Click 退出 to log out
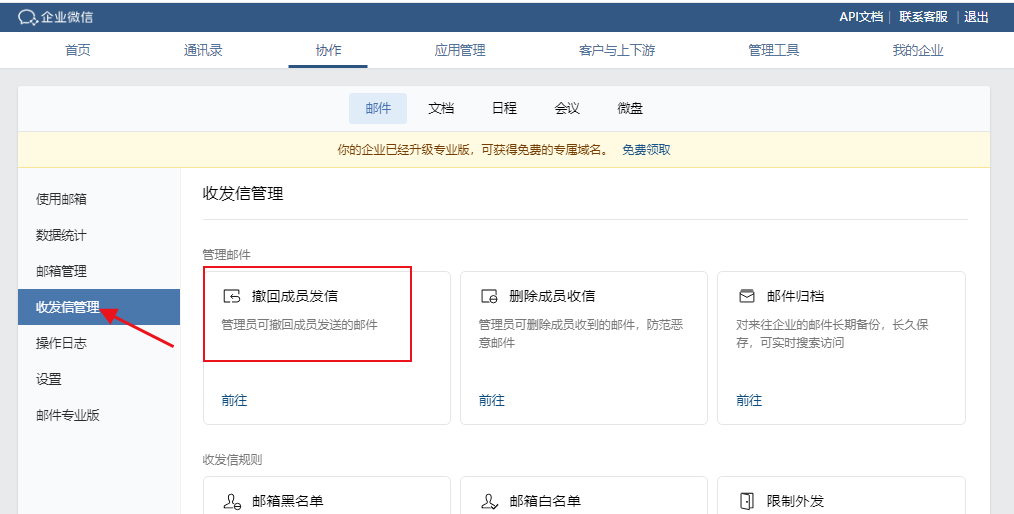The width and height of the screenshot is (1014, 514). click(976, 17)
